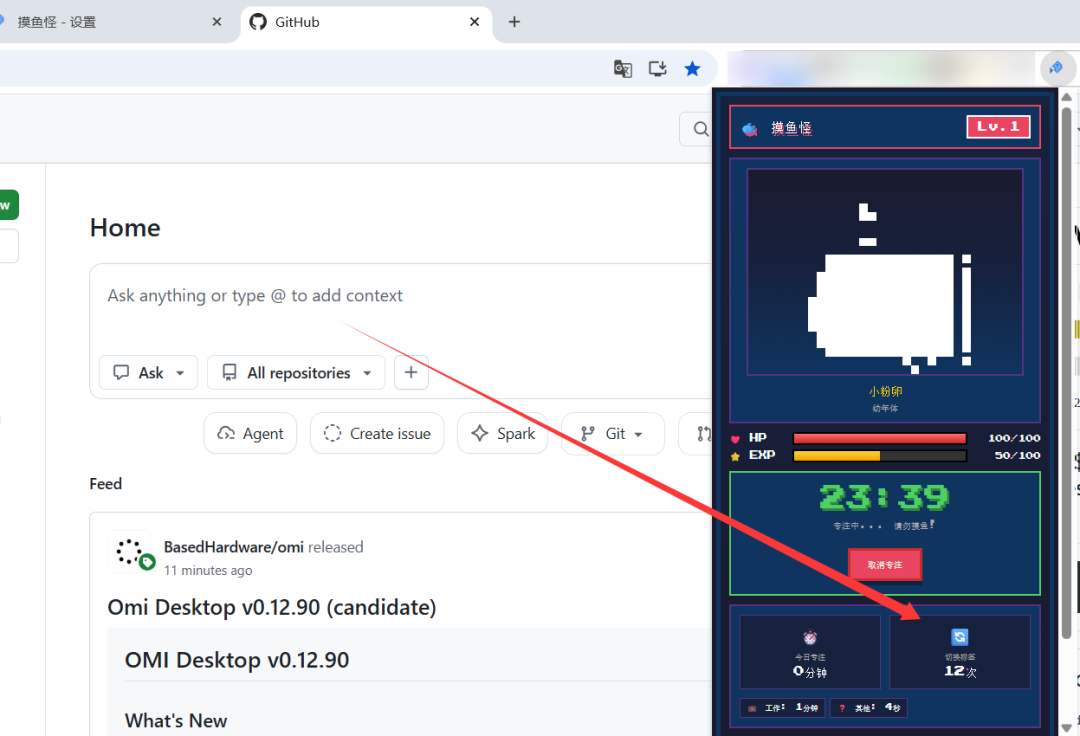The height and width of the screenshot is (736, 1080).
Task: Expand the Git dropdown button
Action: click(x=613, y=434)
